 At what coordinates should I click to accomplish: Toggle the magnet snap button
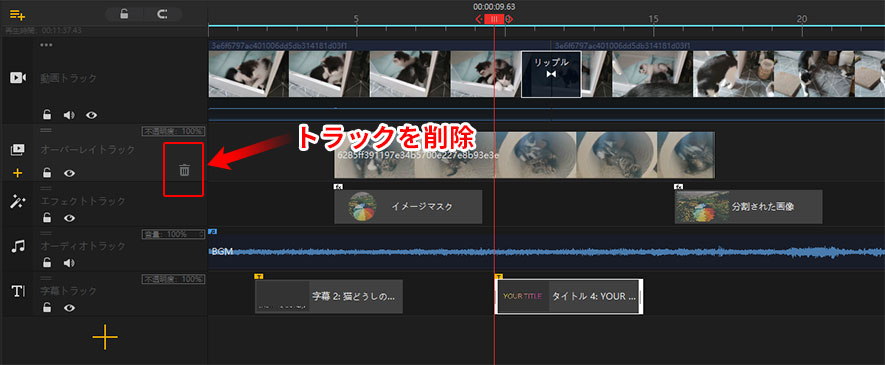pos(163,15)
